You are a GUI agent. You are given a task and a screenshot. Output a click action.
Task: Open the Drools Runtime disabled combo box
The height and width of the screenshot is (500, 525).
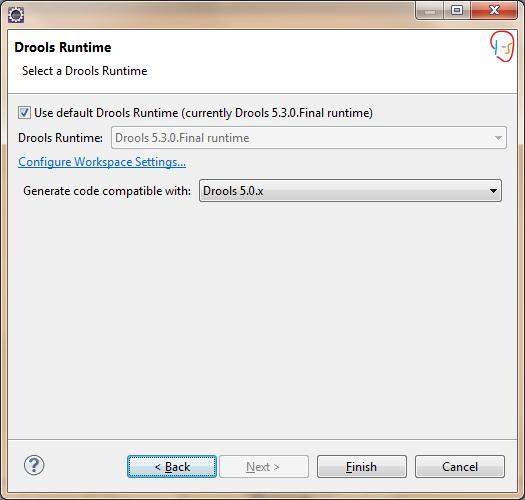[x=309, y=138]
